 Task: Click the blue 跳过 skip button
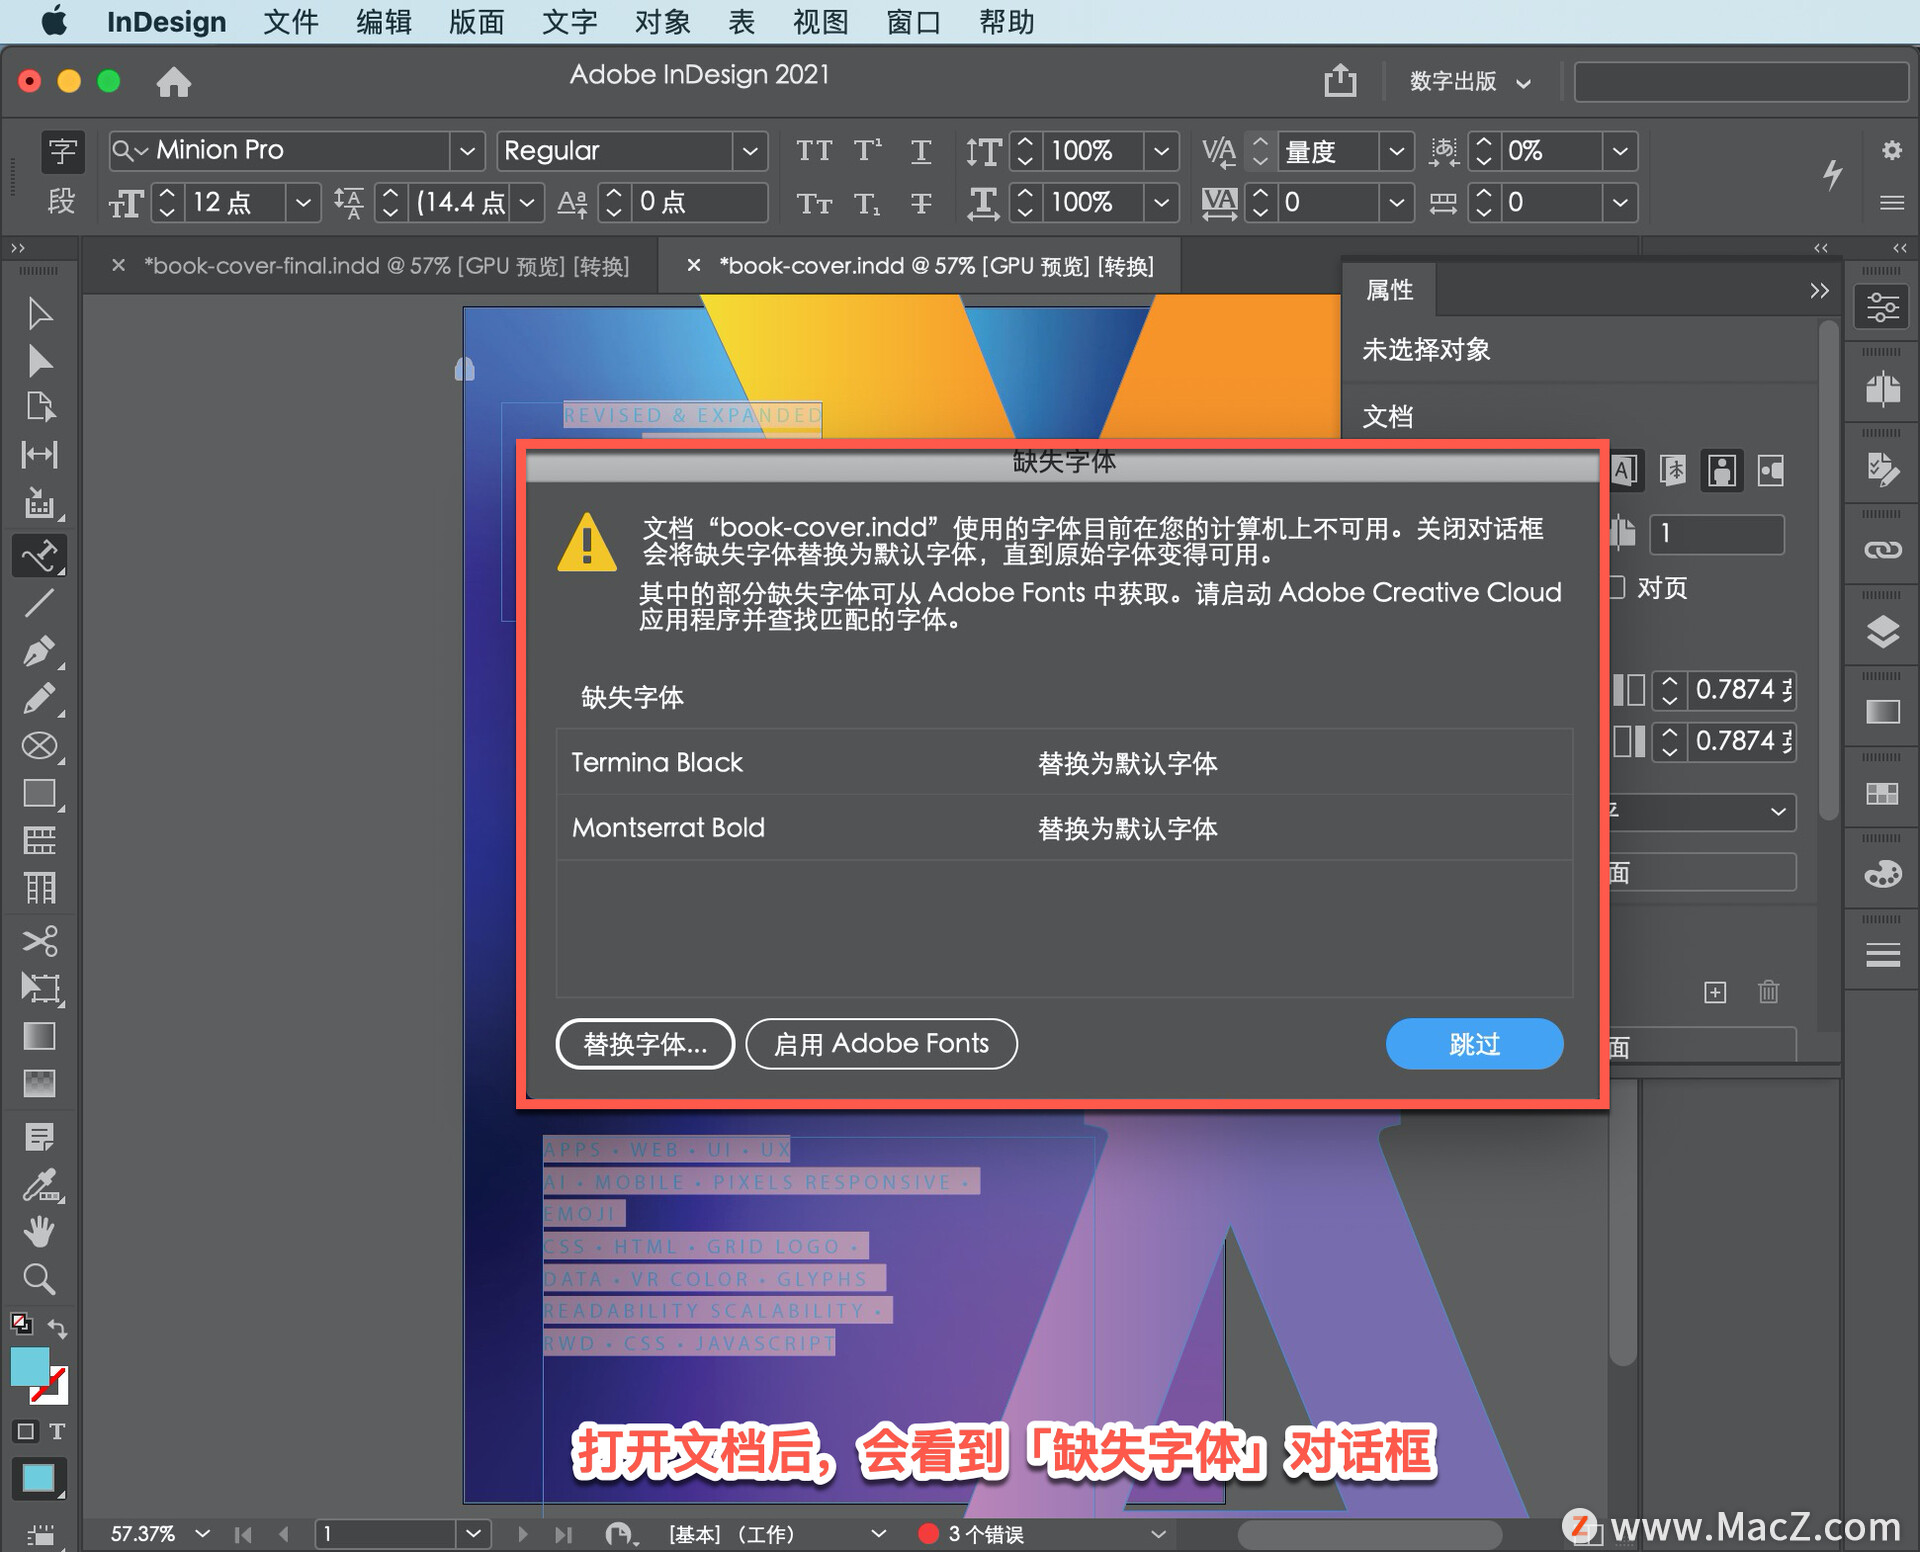click(1473, 1044)
